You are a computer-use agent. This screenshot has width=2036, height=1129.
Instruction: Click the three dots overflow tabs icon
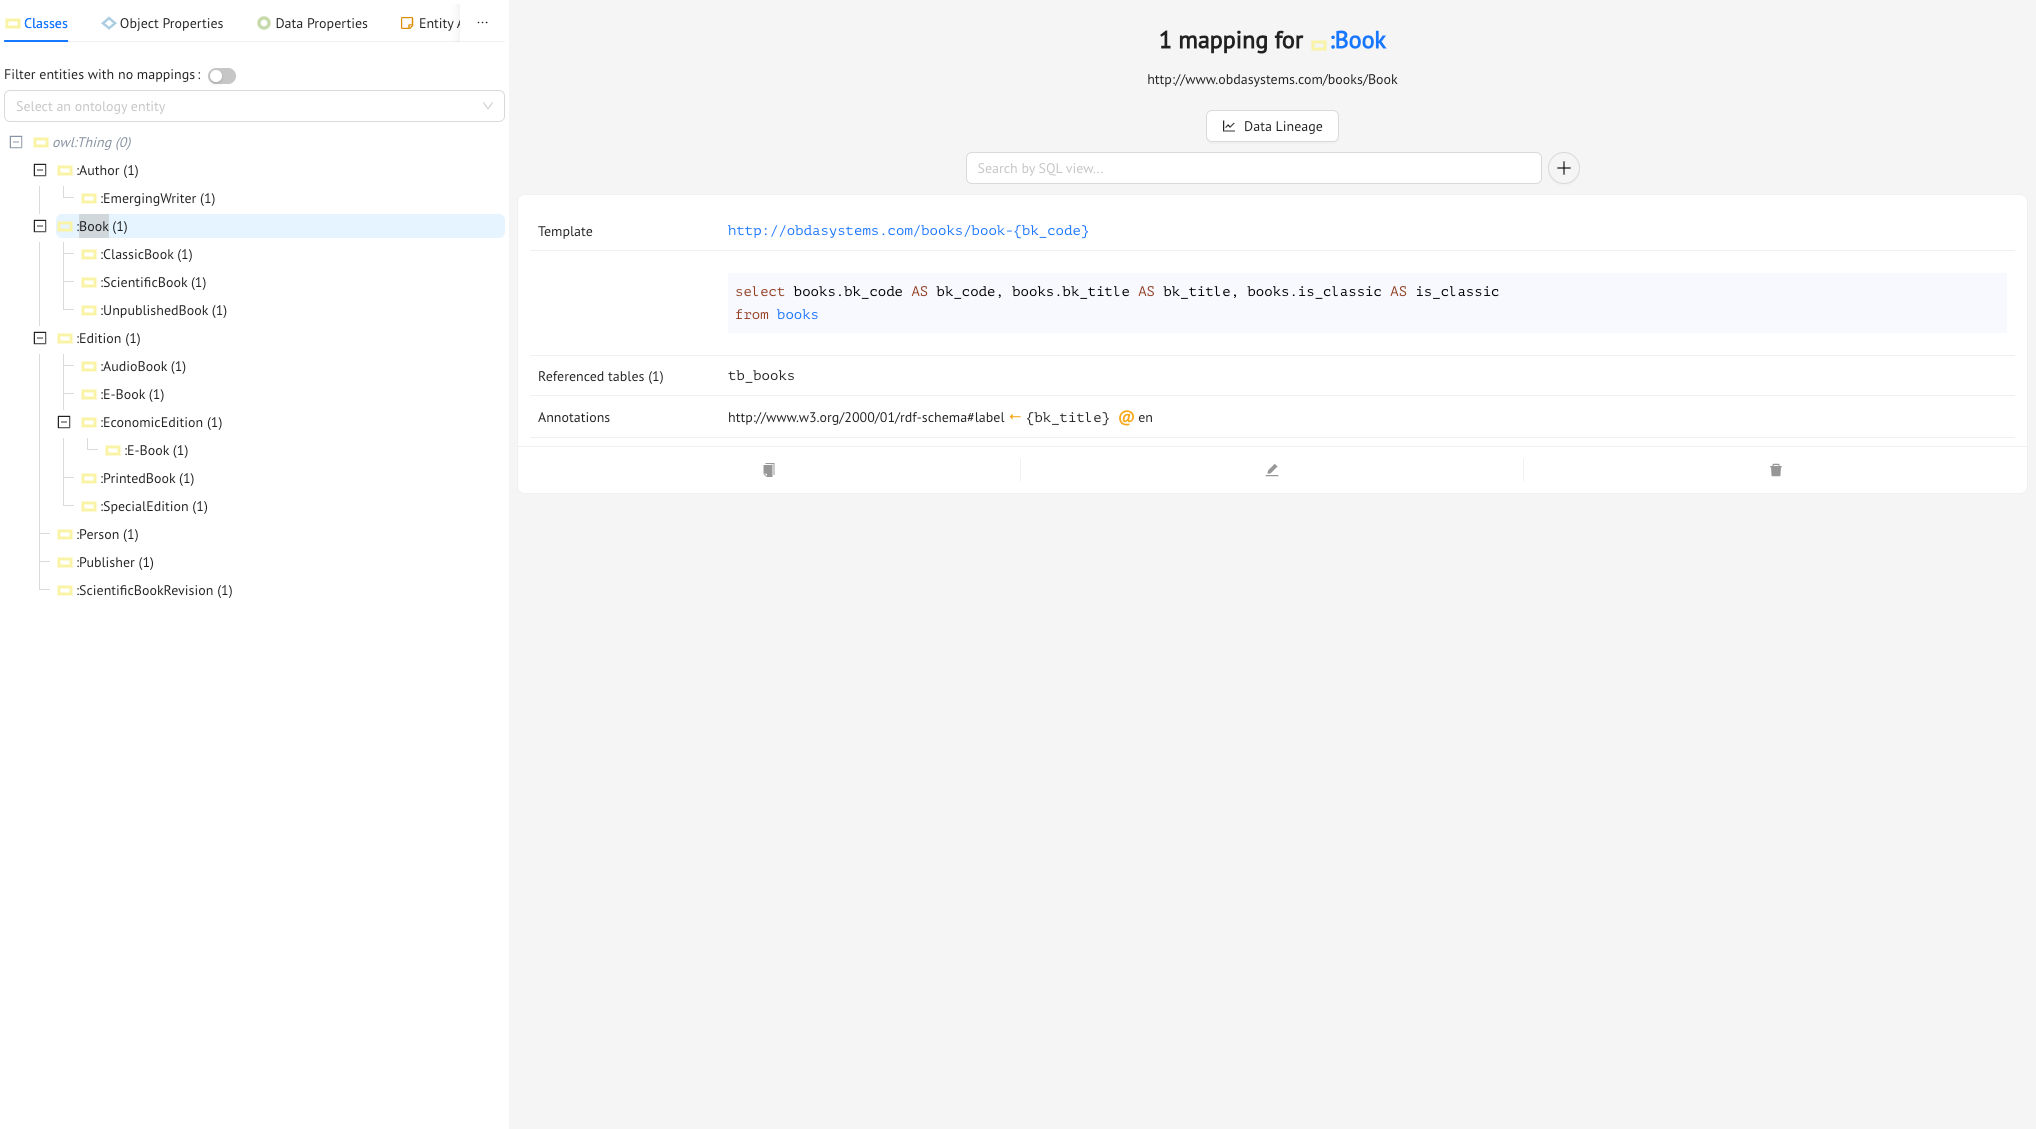click(x=482, y=23)
